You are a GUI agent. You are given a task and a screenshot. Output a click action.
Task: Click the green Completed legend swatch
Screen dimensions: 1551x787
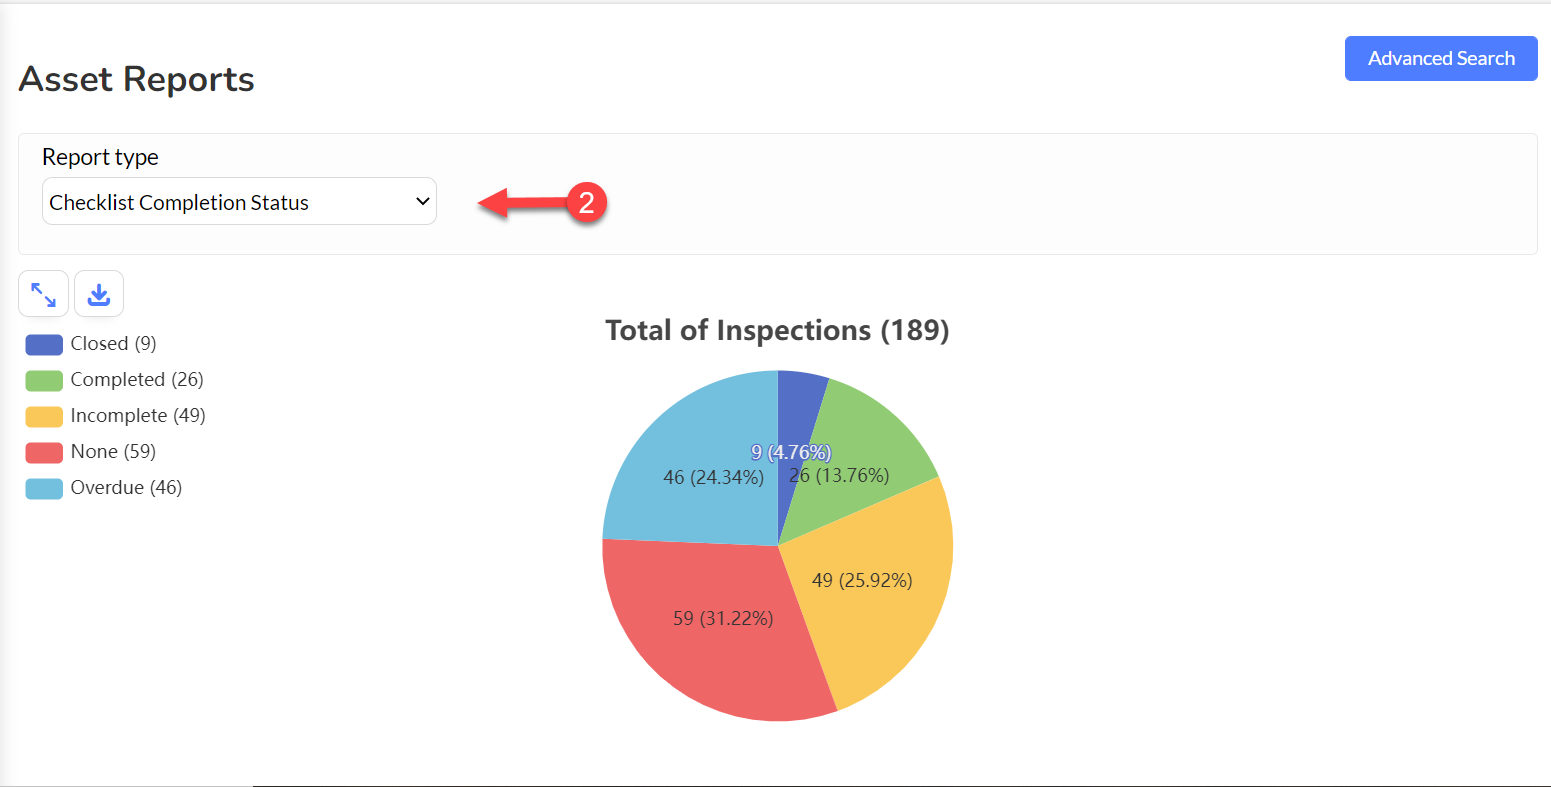click(44, 381)
